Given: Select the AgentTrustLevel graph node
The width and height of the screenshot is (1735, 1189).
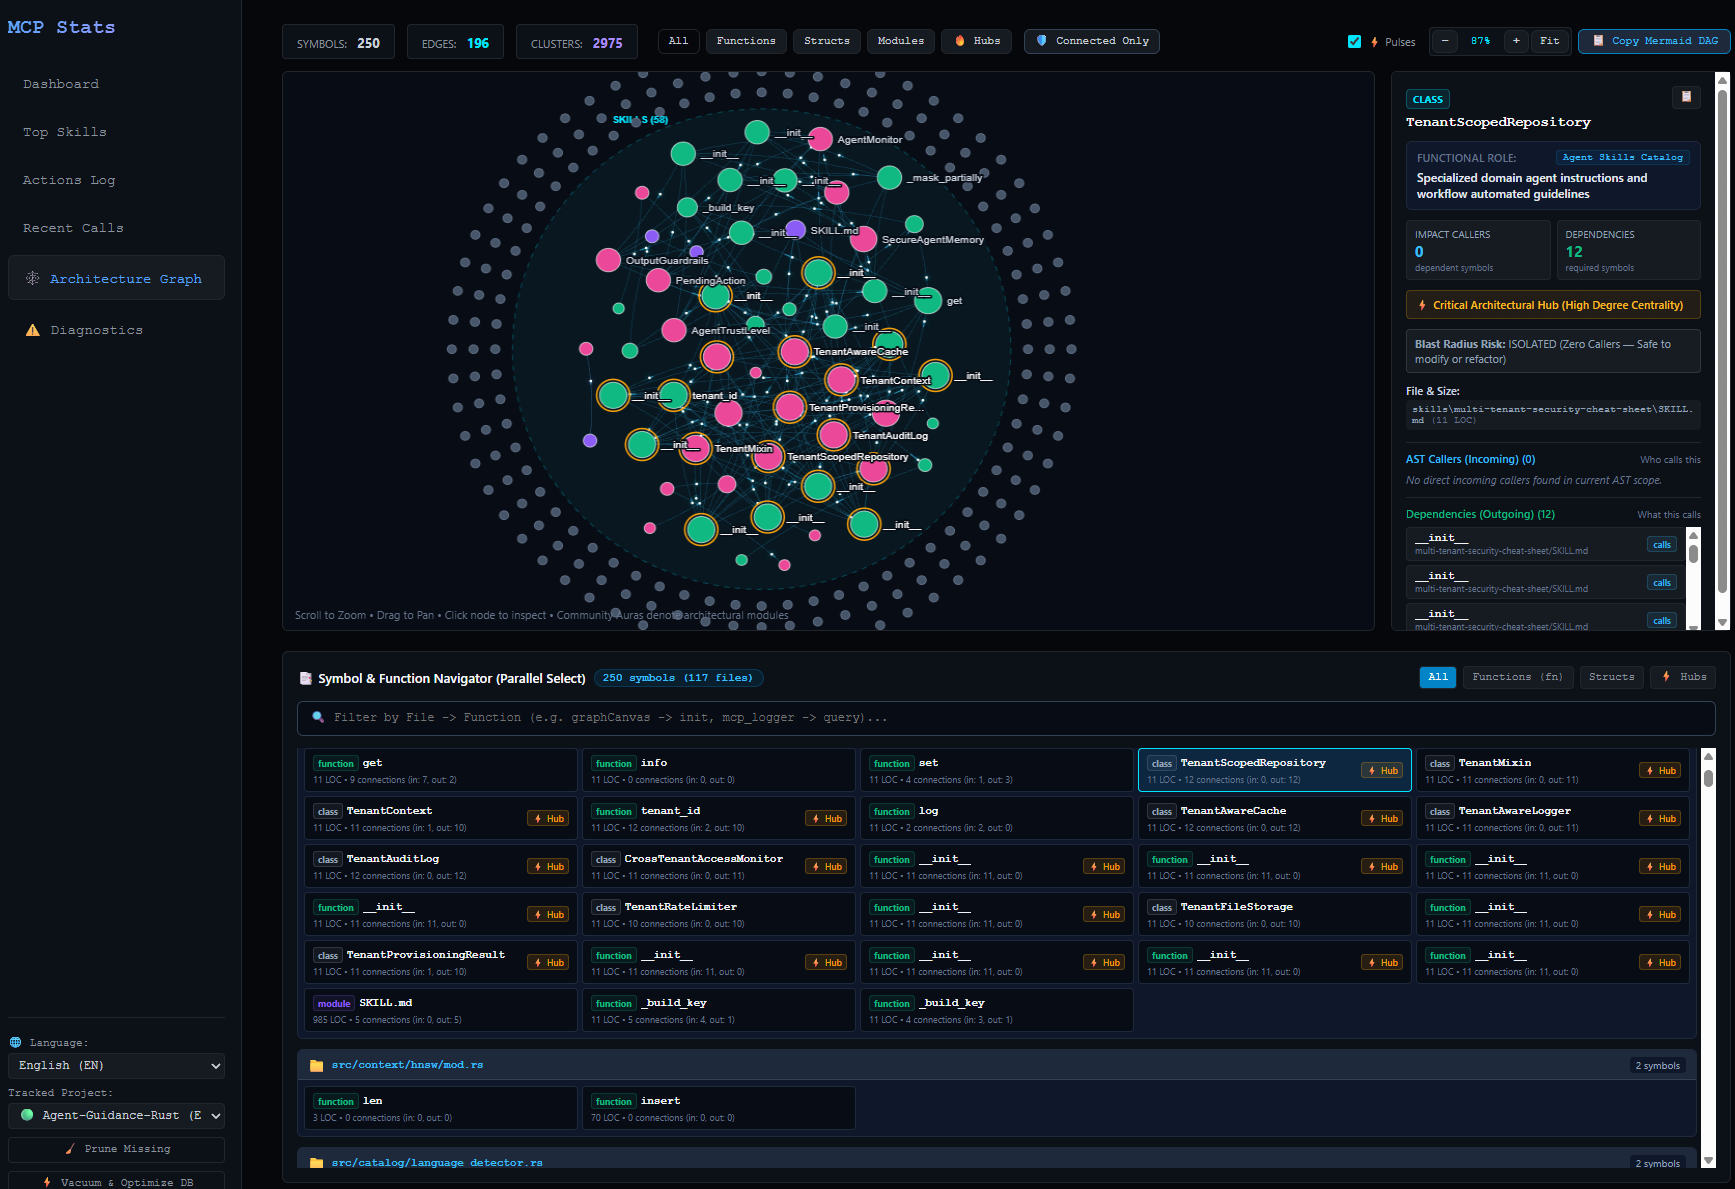Looking at the screenshot, I should point(674,330).
